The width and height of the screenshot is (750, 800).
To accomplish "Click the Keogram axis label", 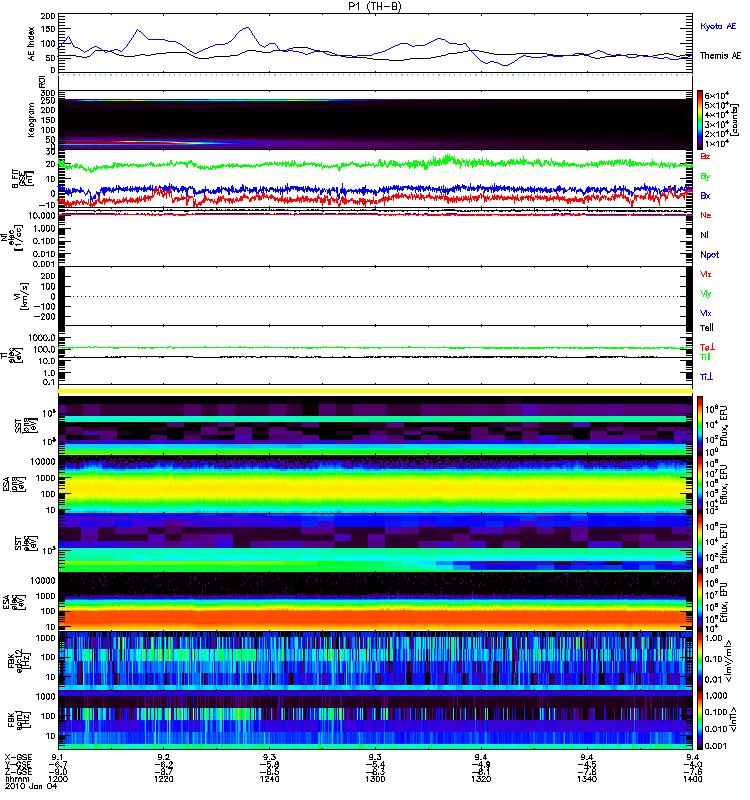I will point(31,120).
